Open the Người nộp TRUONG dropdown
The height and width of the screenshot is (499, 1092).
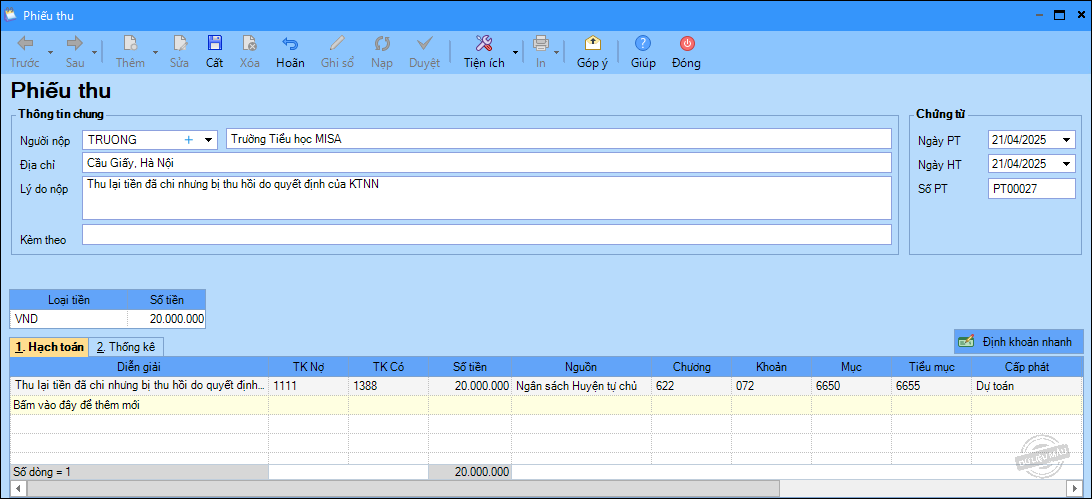tap(208, 140)
